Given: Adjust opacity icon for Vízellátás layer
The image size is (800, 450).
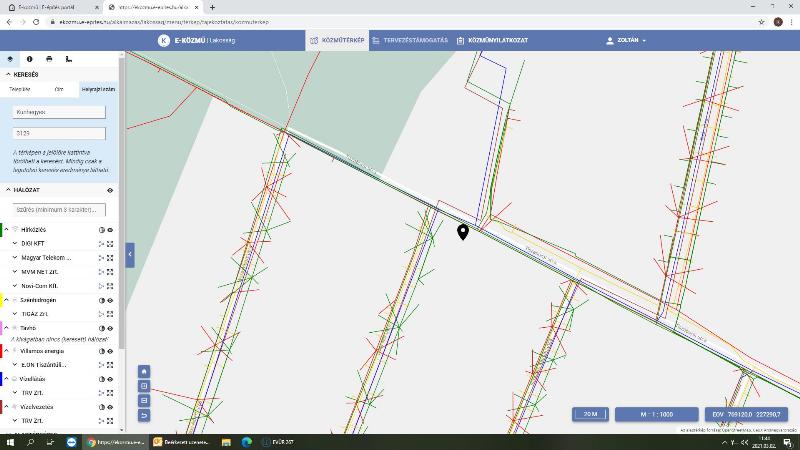Looking at the screenshot, I should [x=101, y=379].
